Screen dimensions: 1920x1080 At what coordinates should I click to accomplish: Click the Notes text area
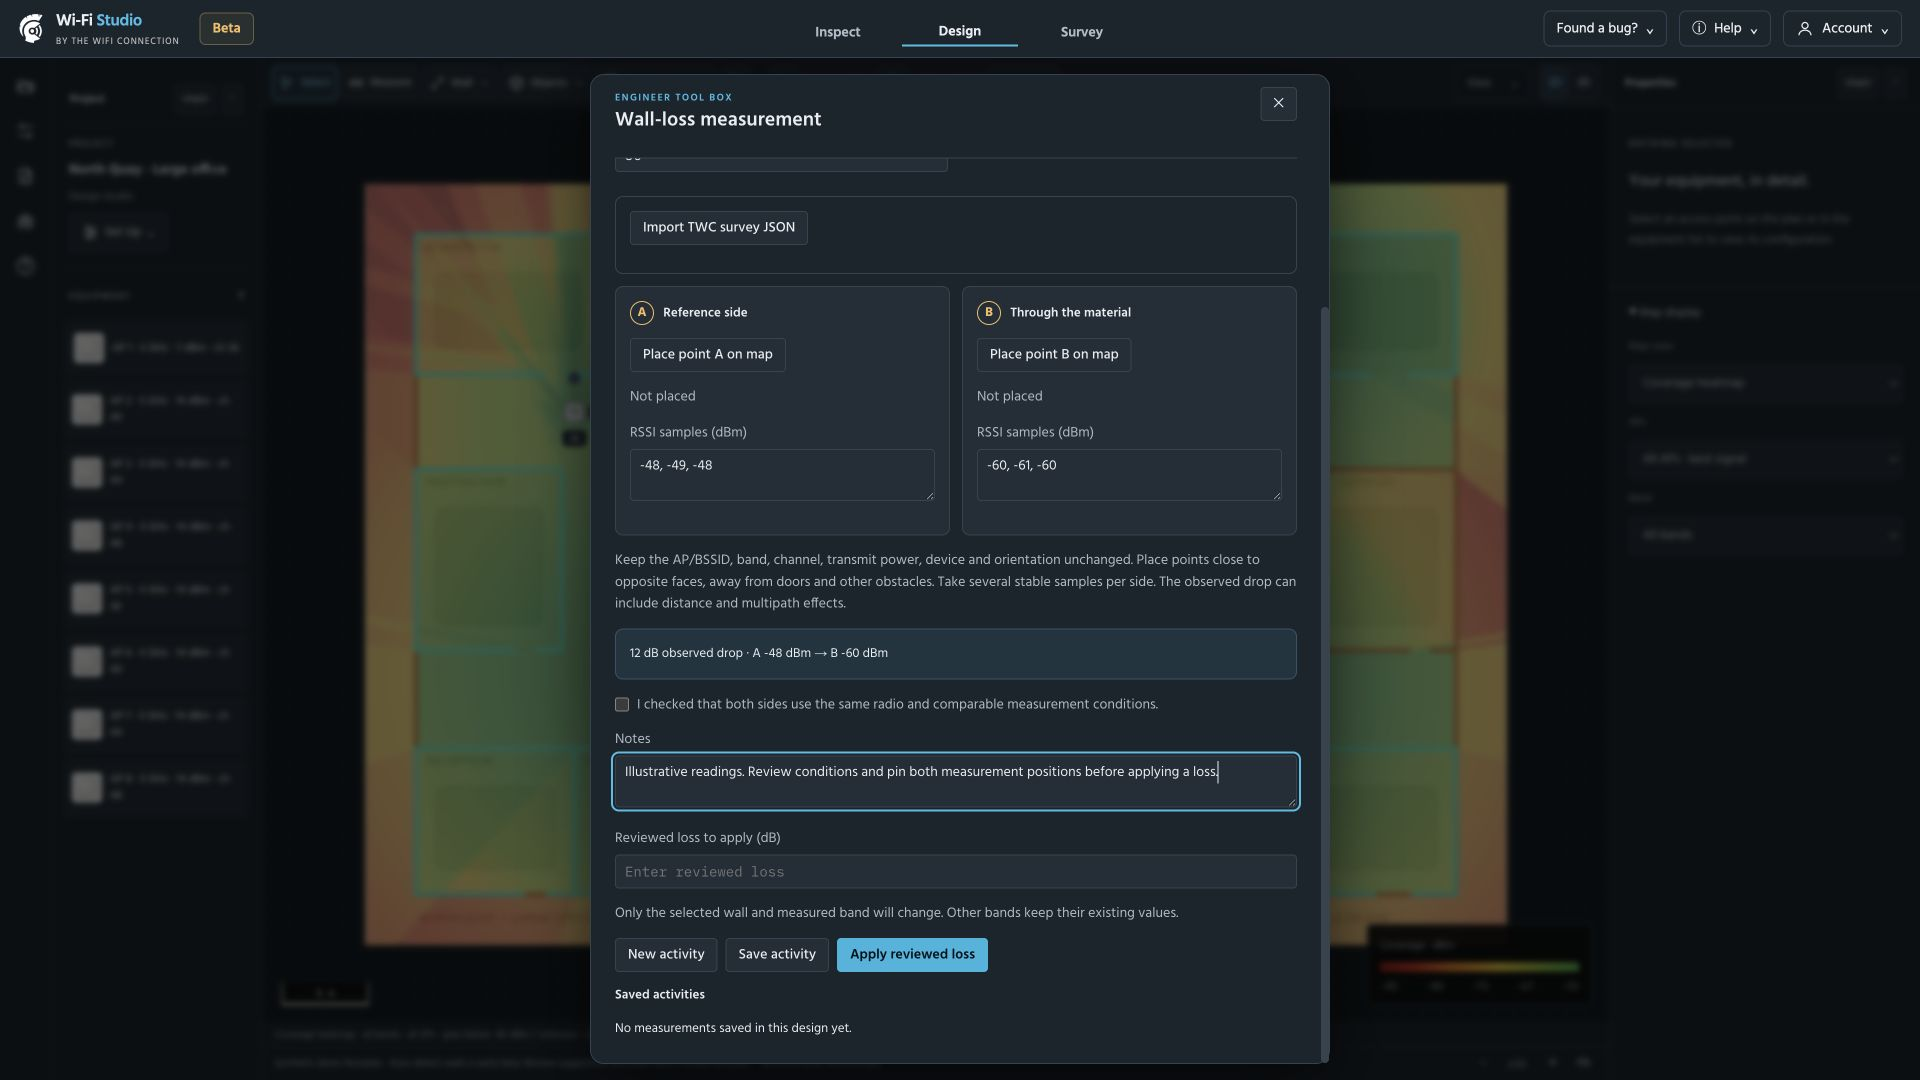coord(956,781)
